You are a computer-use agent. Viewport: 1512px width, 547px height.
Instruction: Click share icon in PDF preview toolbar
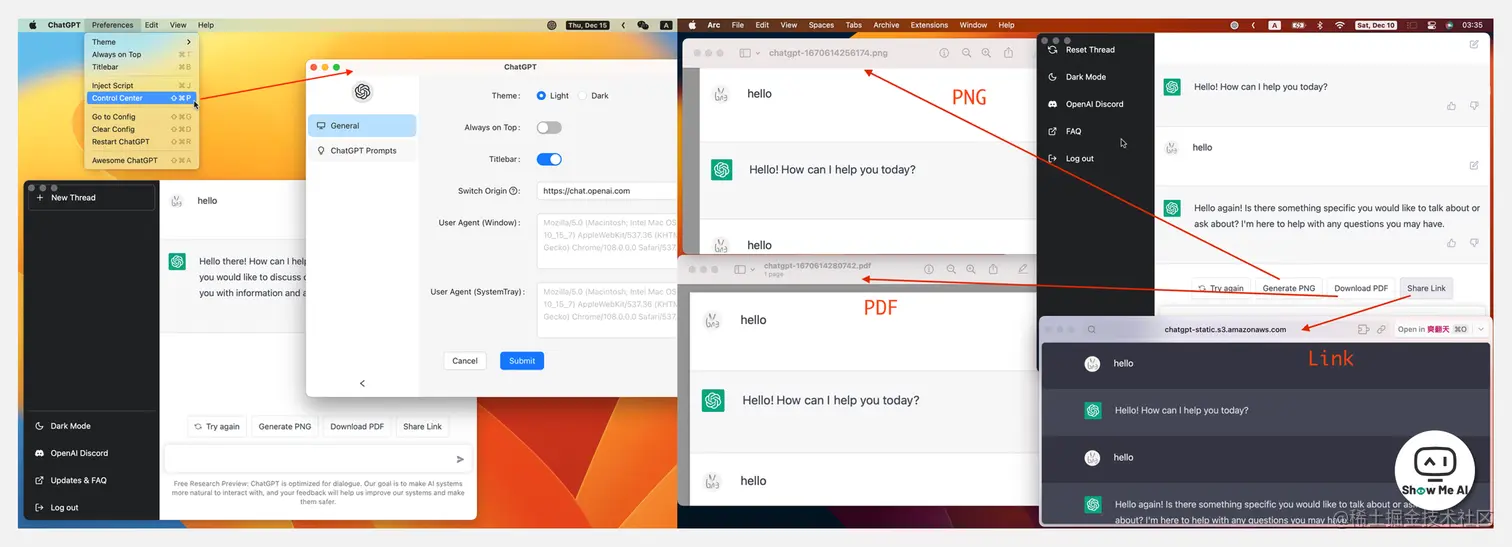pyautogui.click(x=992, y=269)
